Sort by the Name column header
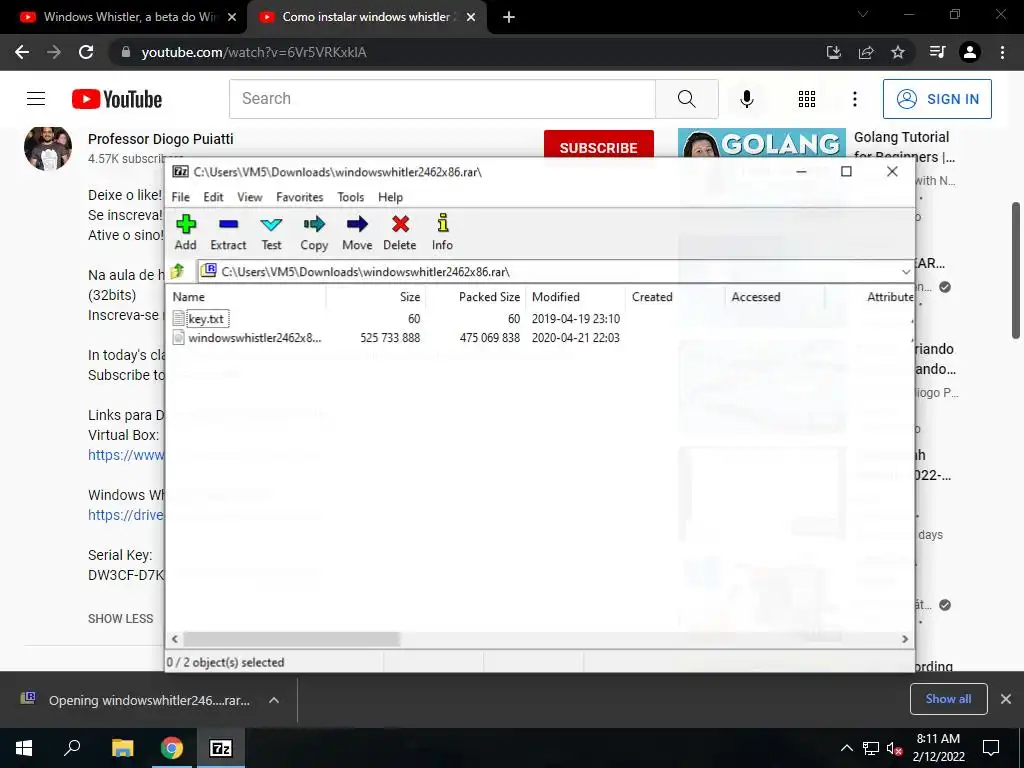The width and height of the screenshot is (1024, 768). pyautogui.click(x=246, y=296)
